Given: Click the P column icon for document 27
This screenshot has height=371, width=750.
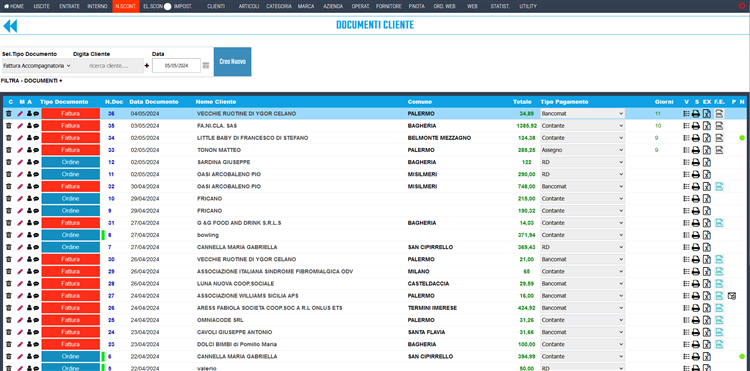Looking at the screenshot, I should (x=731, y=296).
